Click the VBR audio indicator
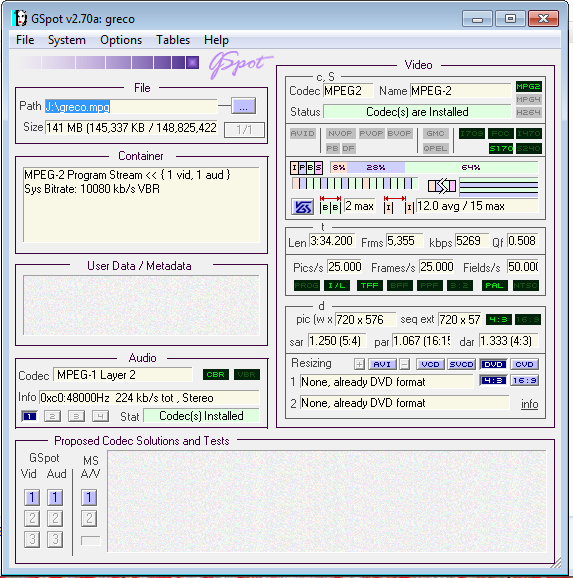The height and width of the screenshot is (578, 573). [247, 375]
